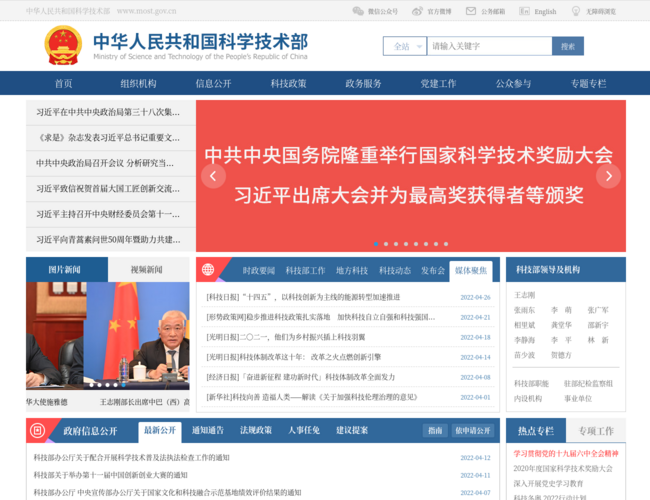Select the first banner carousel dot
This screenshot has height=500, width=650.
(x=376, y=244)
